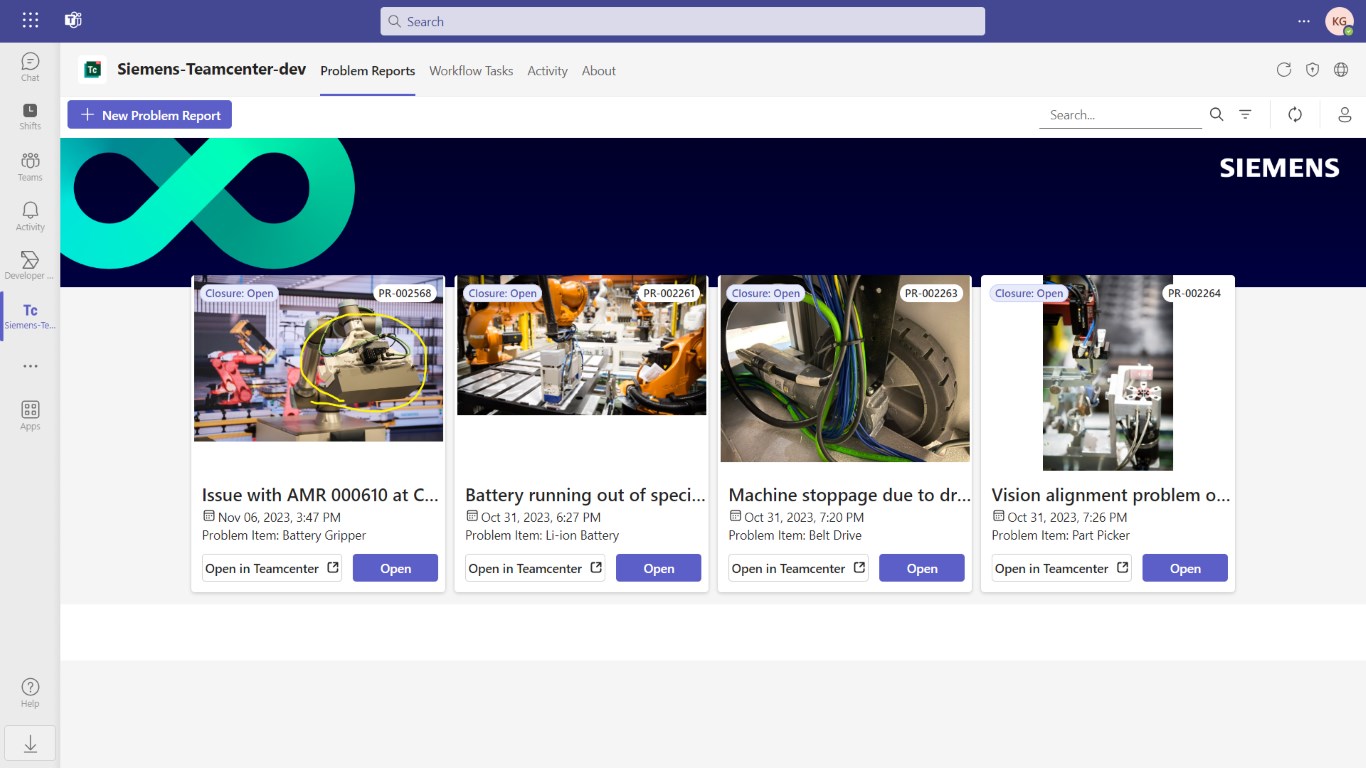Image resolution: width=1366 pixels, height=768 pixels.
Task: Click date 'Nov 06, 2023, 3:47 PM'
Action: pyautogui.click(x=279, y=517)
